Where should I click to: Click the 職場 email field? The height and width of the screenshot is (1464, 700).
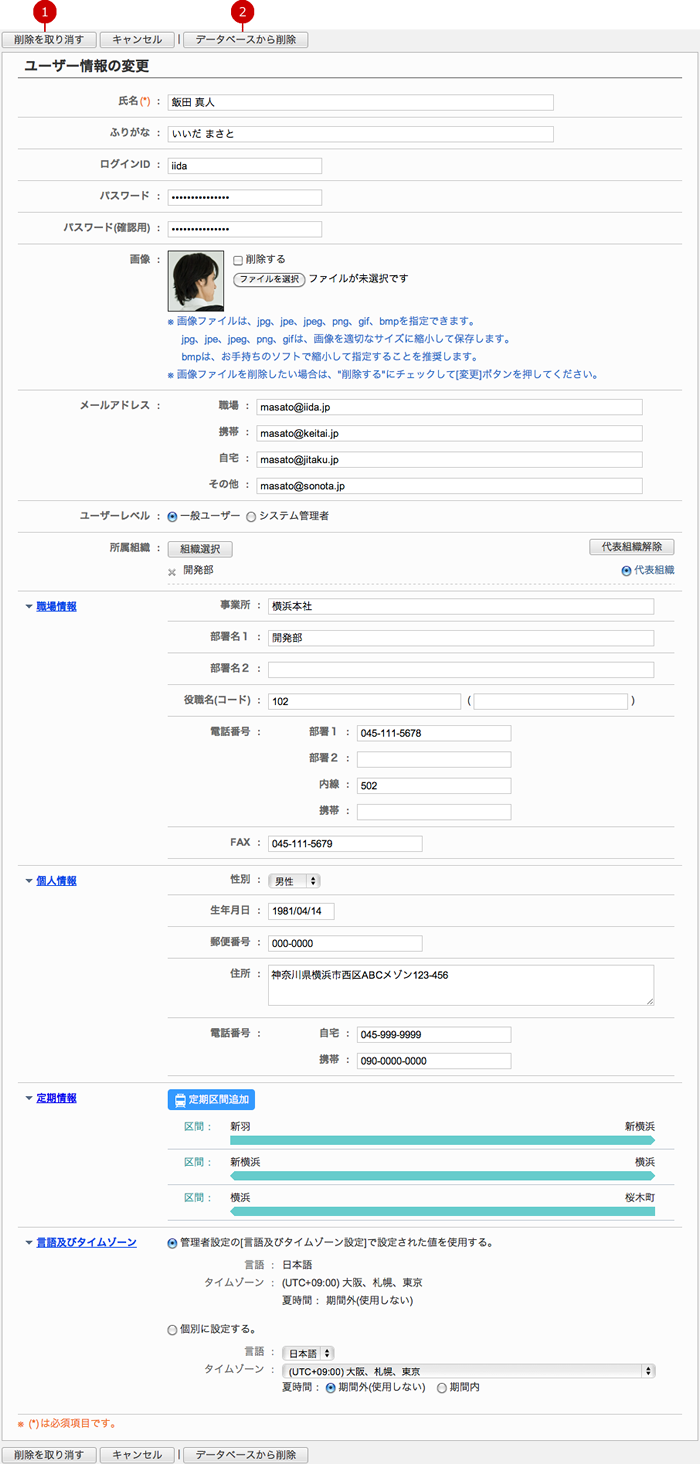(449, 407)
